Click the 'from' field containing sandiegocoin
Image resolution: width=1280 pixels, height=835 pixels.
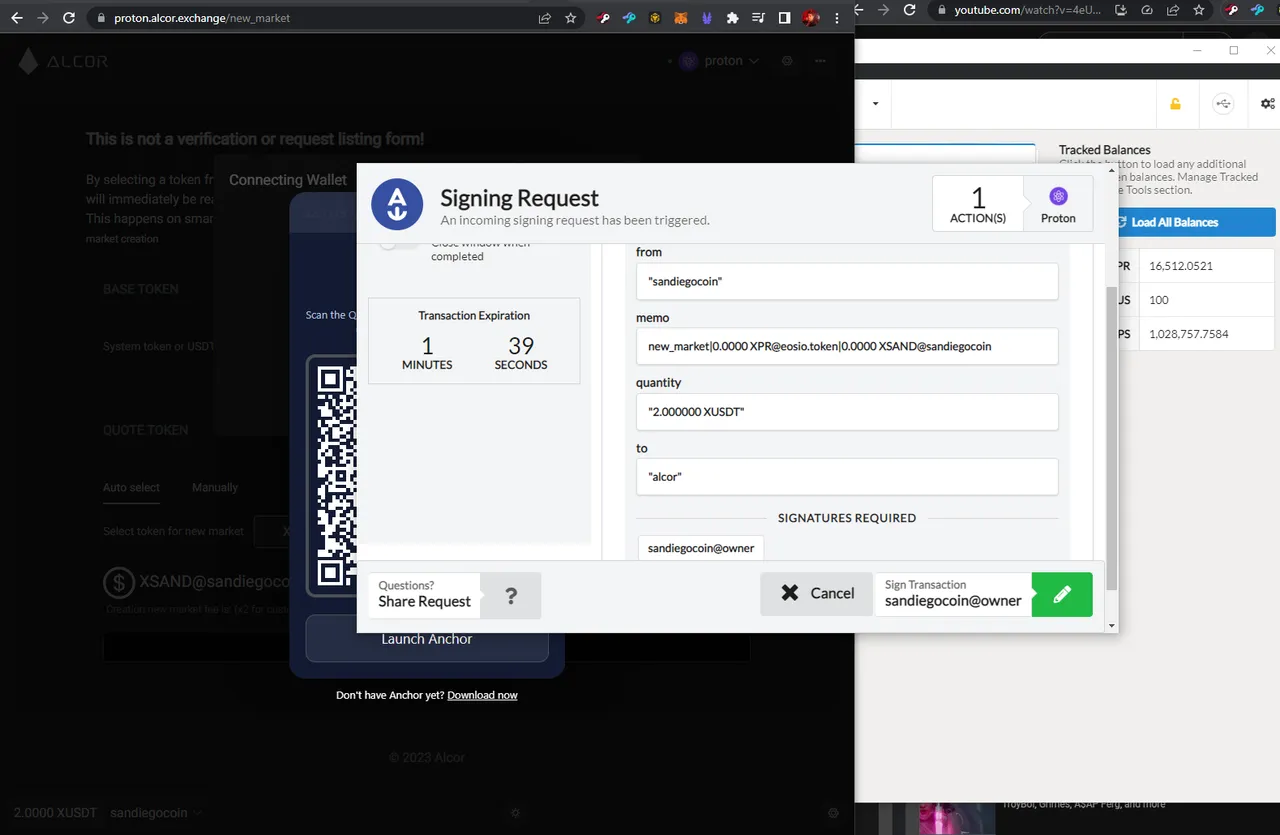(847, 281)
